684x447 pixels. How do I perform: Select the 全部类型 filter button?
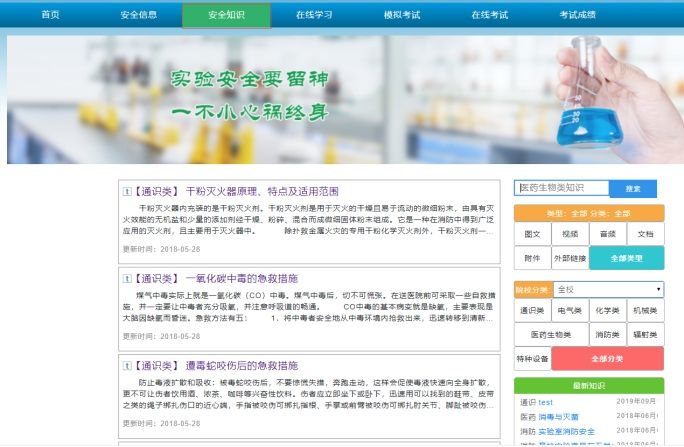[626, 258]
